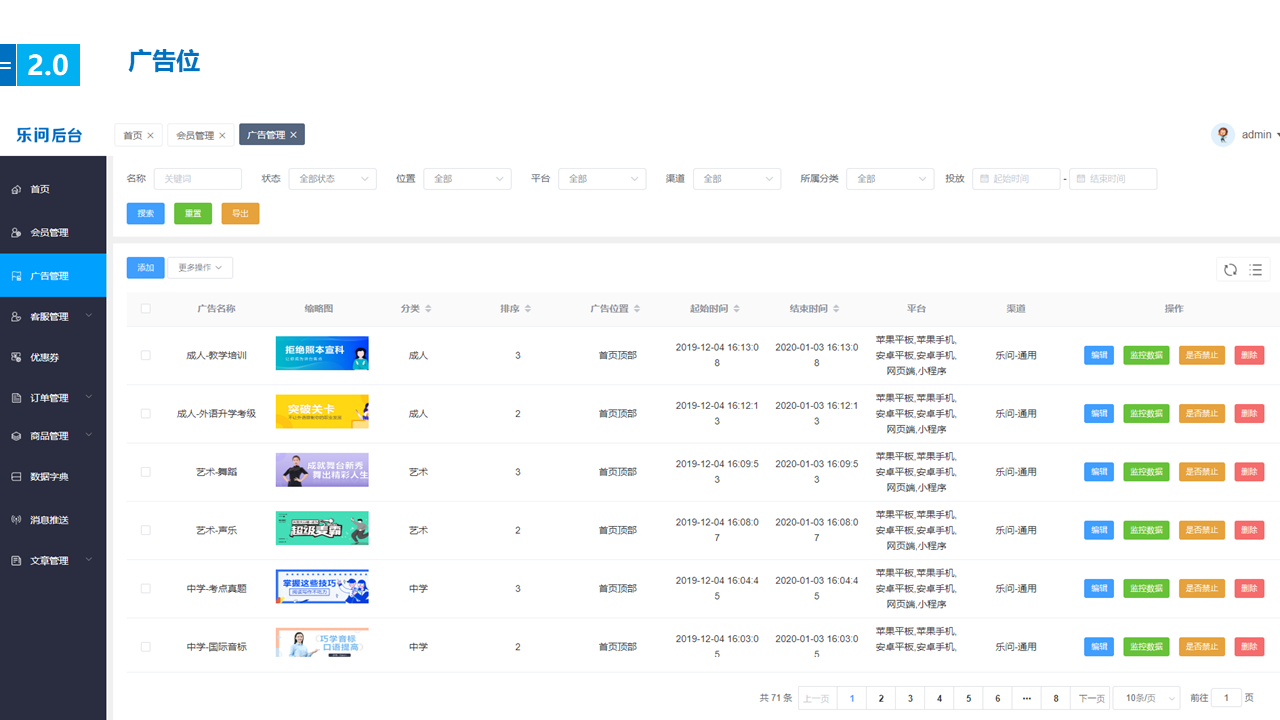Click the 订单管理 sidebar icon
1280x720 pixels.
tap(16, 398)
